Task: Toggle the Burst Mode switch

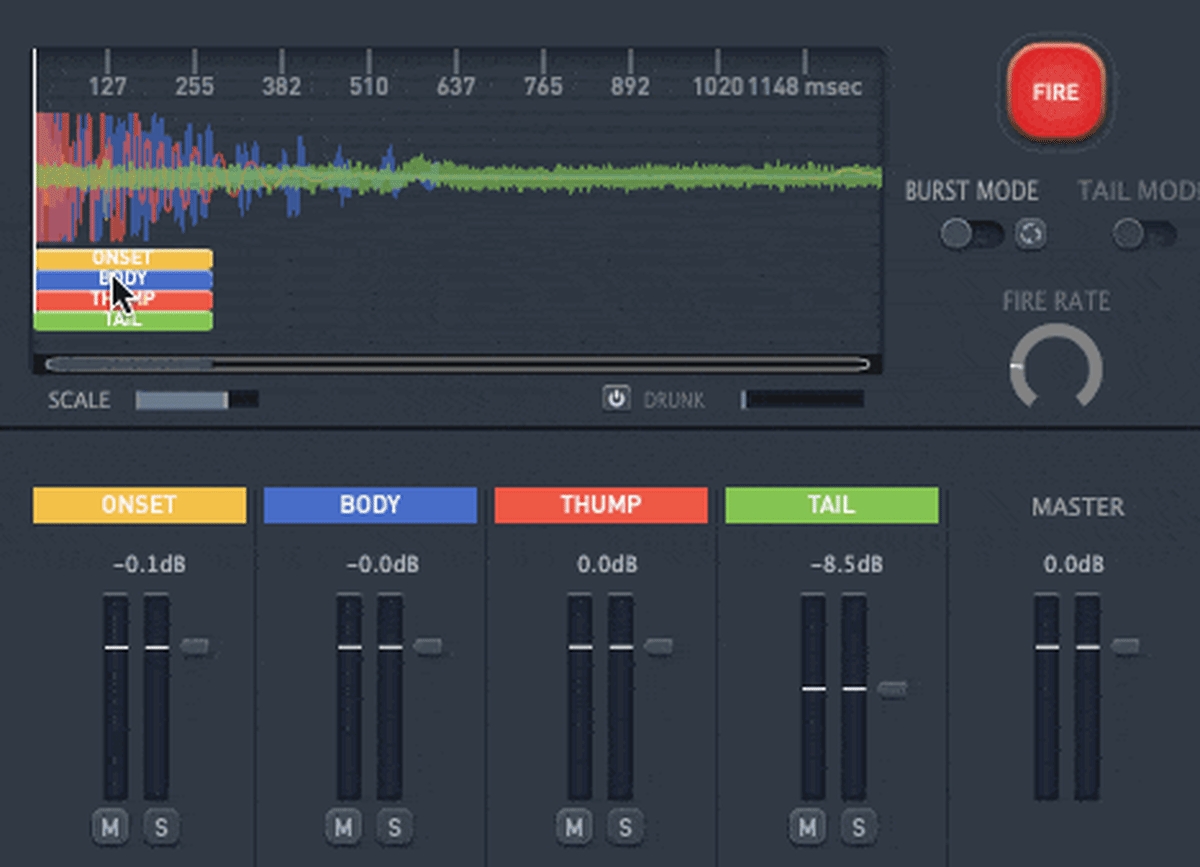Action: 971,235
